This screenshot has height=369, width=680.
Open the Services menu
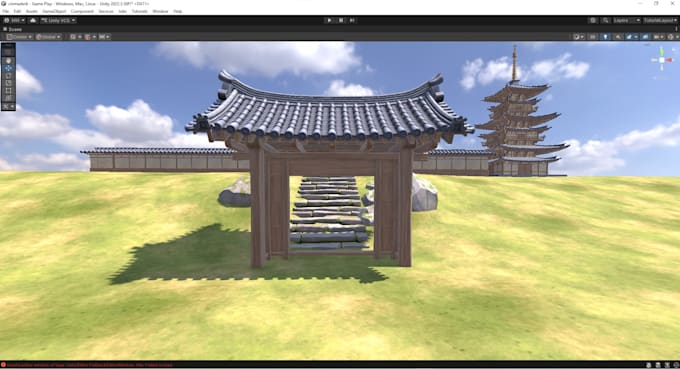pos(106,11)
